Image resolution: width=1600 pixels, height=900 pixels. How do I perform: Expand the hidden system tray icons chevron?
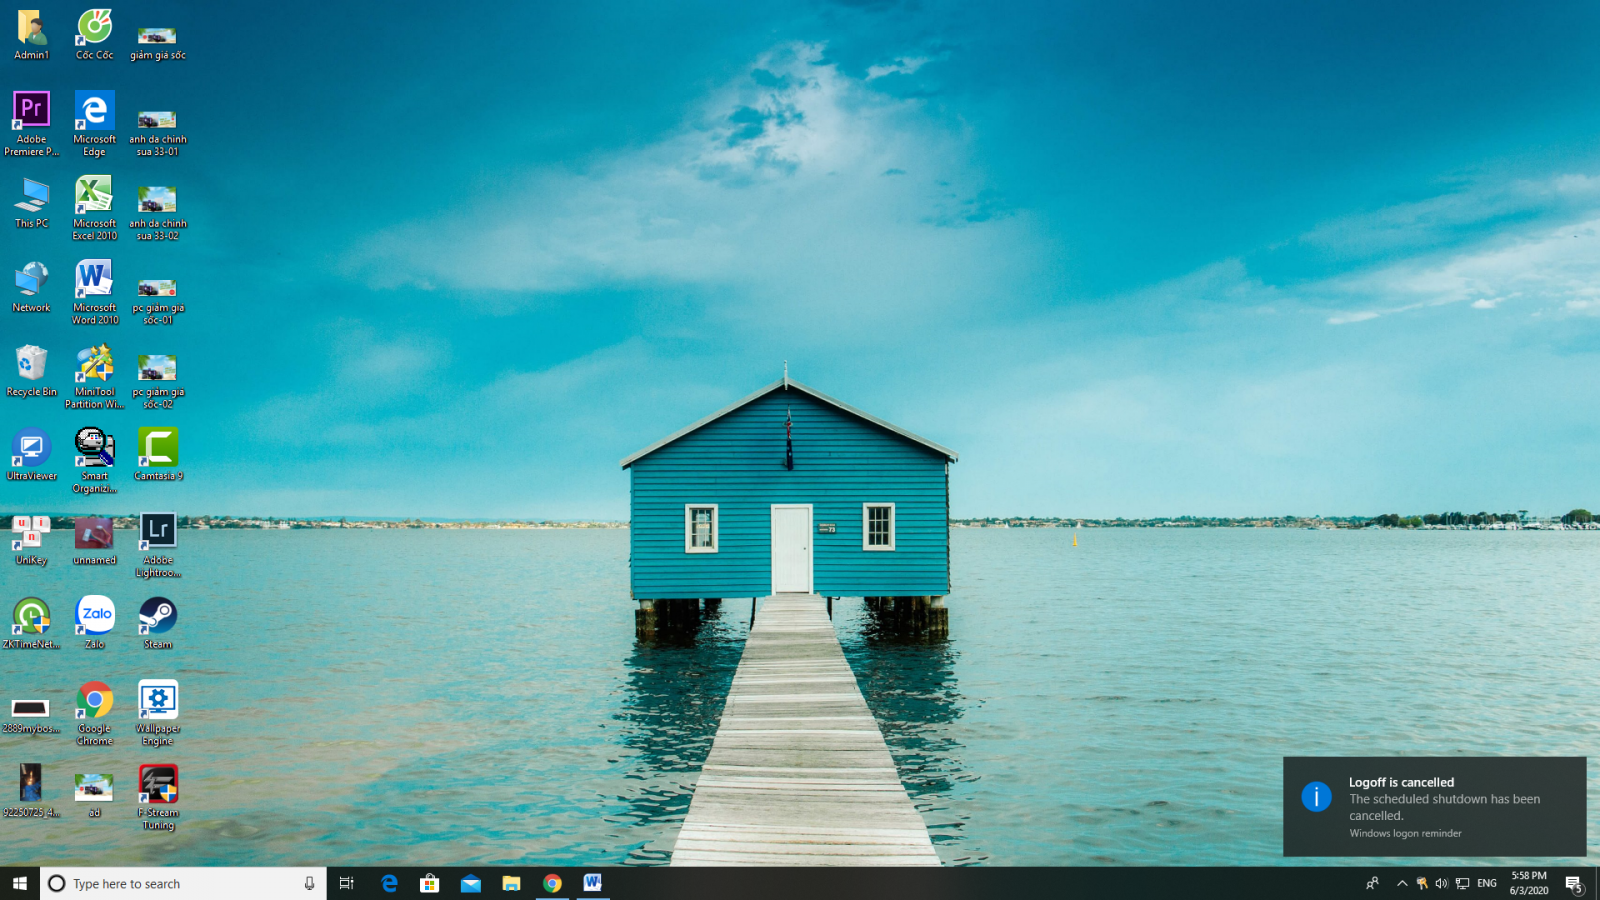(x=1402, y=883)
